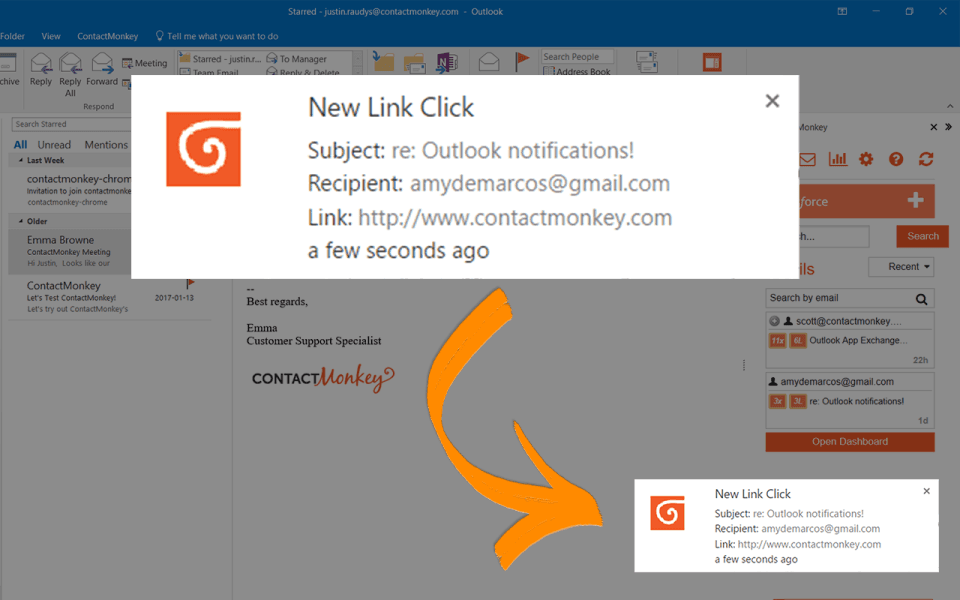Click the 3x opens badge
The height and width of the screenshot is (600, 960).
pyautogui.click(x=778, y=402)
